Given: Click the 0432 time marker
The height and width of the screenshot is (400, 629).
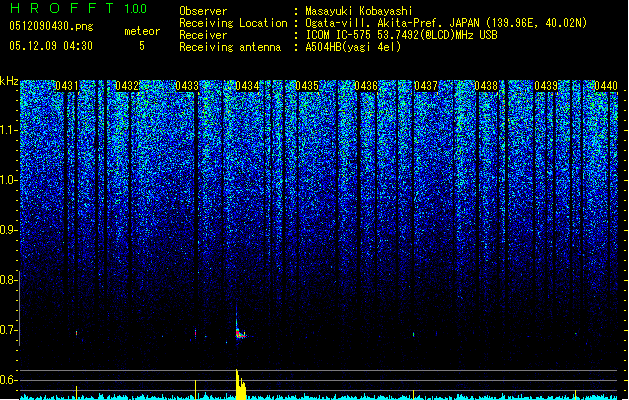Looking at the screenshot, I should pos(127,86).
